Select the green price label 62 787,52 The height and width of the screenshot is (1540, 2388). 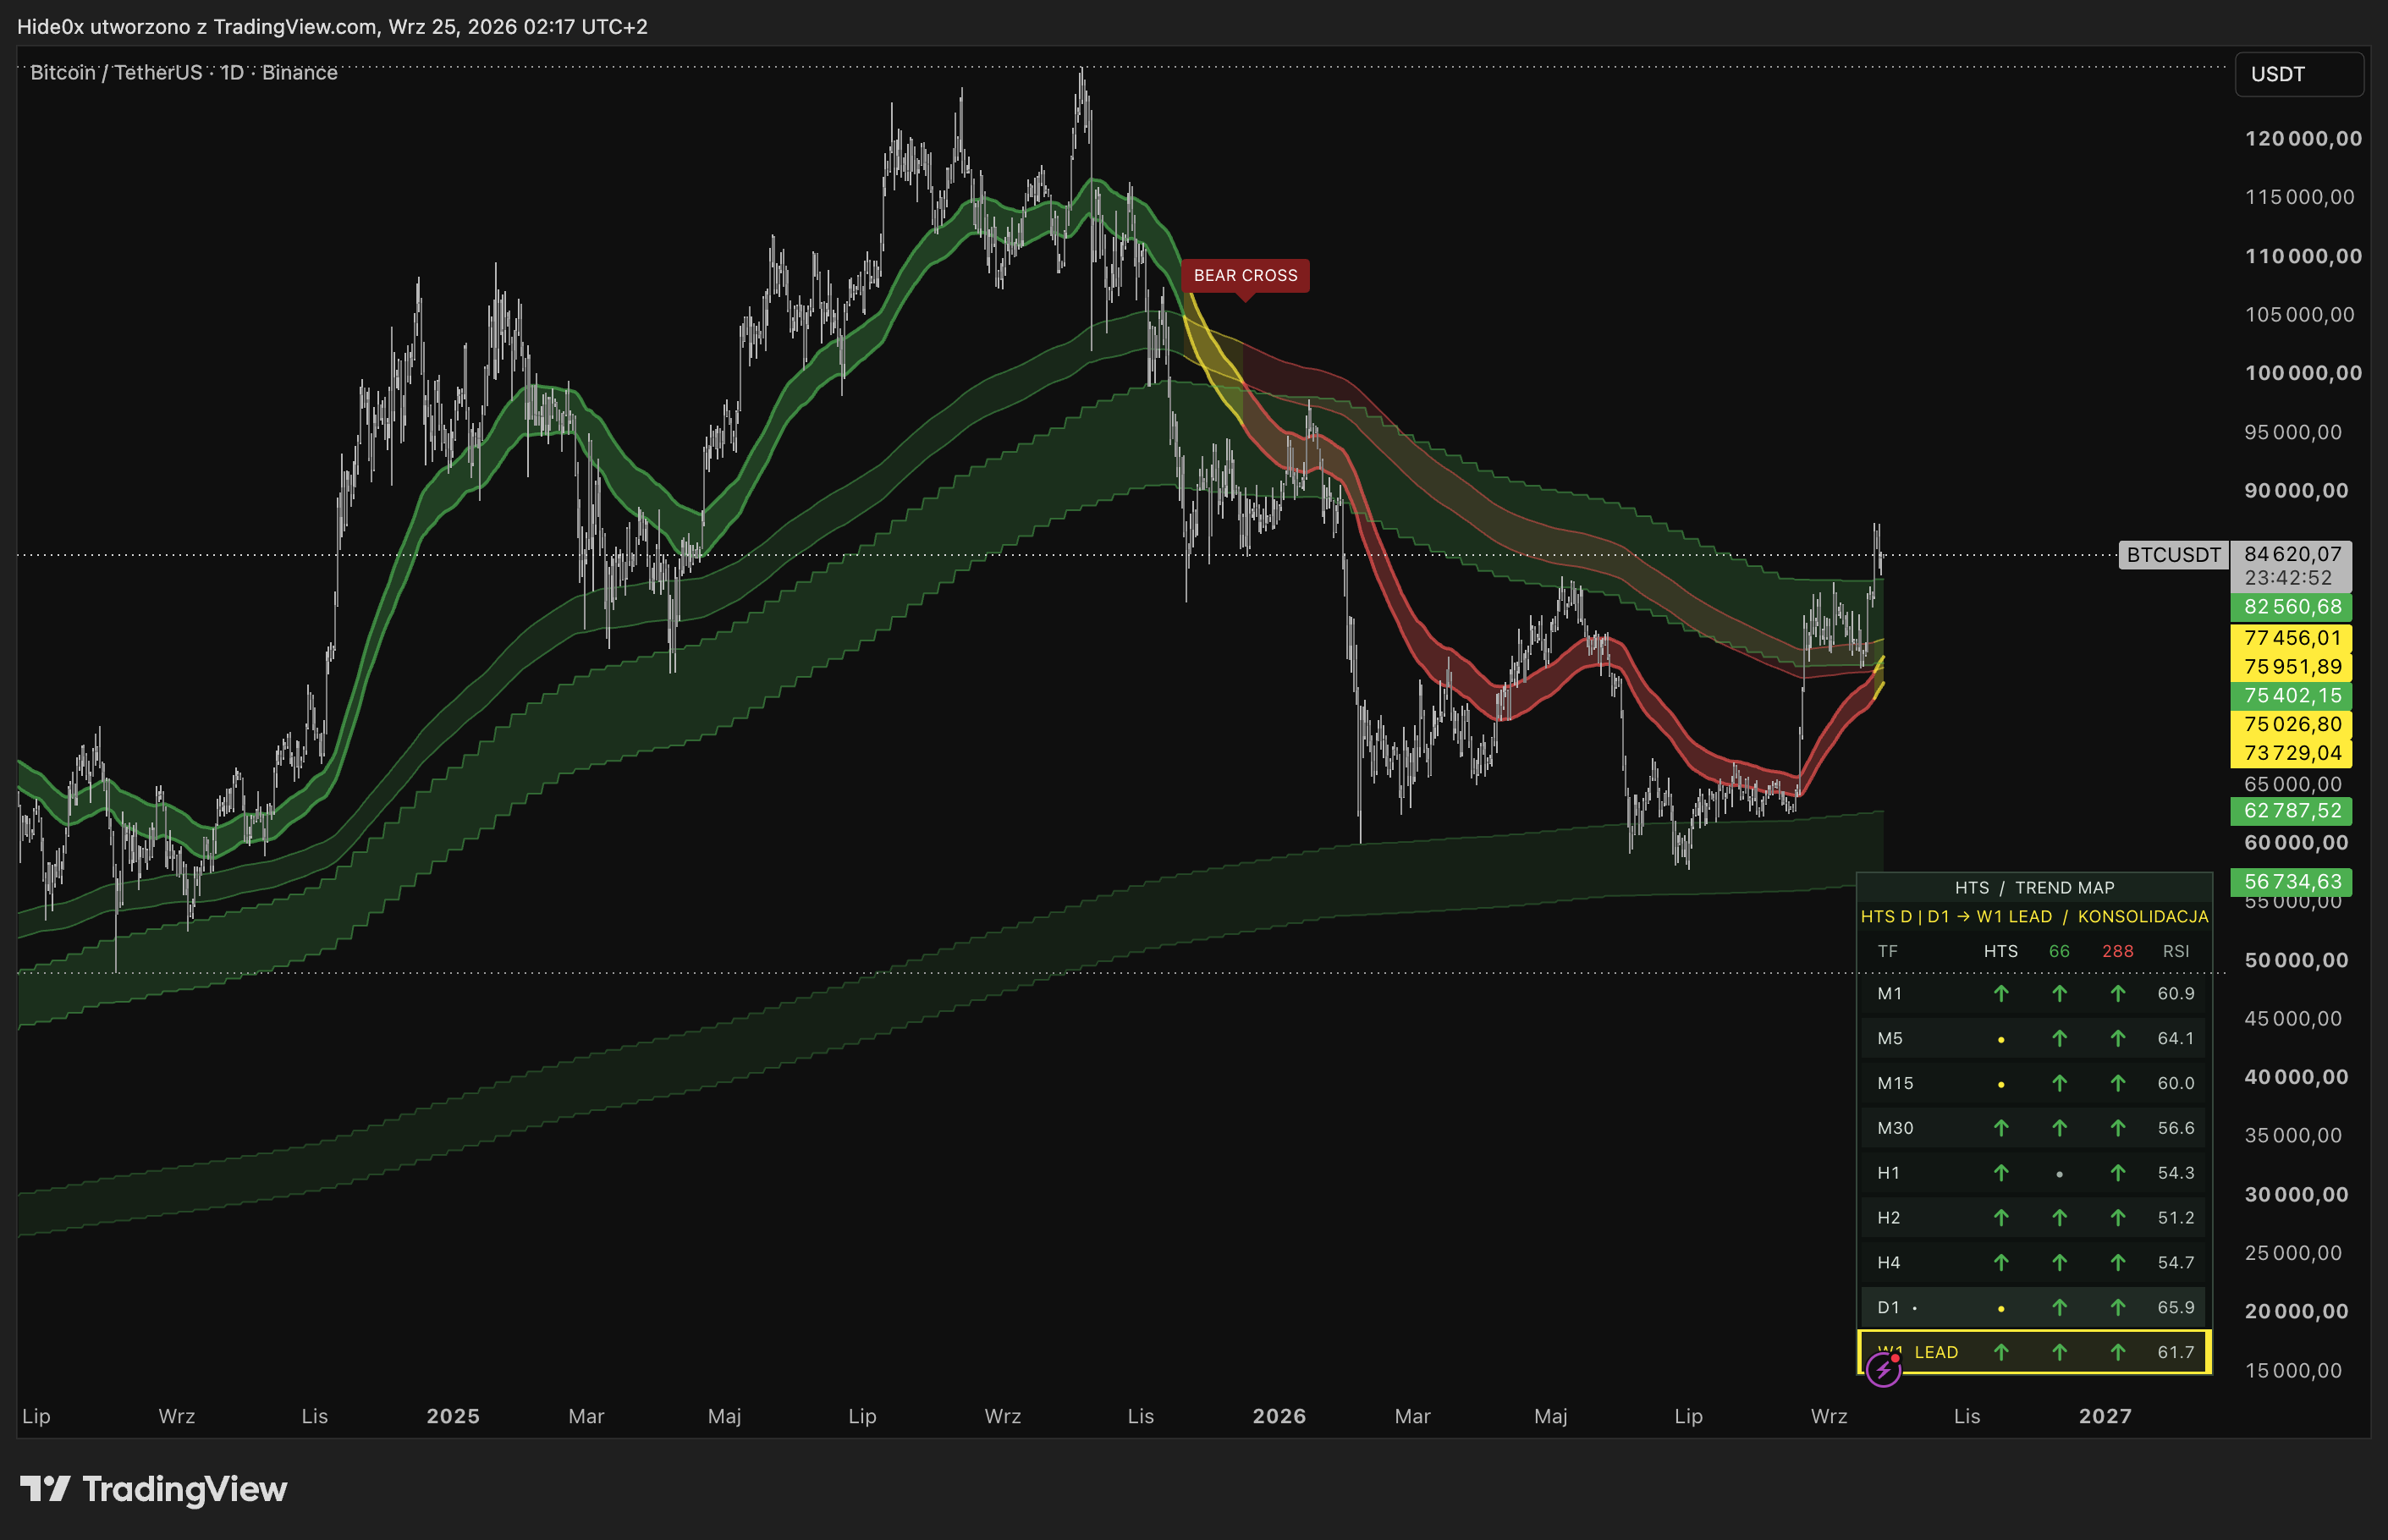(2291, 811)
